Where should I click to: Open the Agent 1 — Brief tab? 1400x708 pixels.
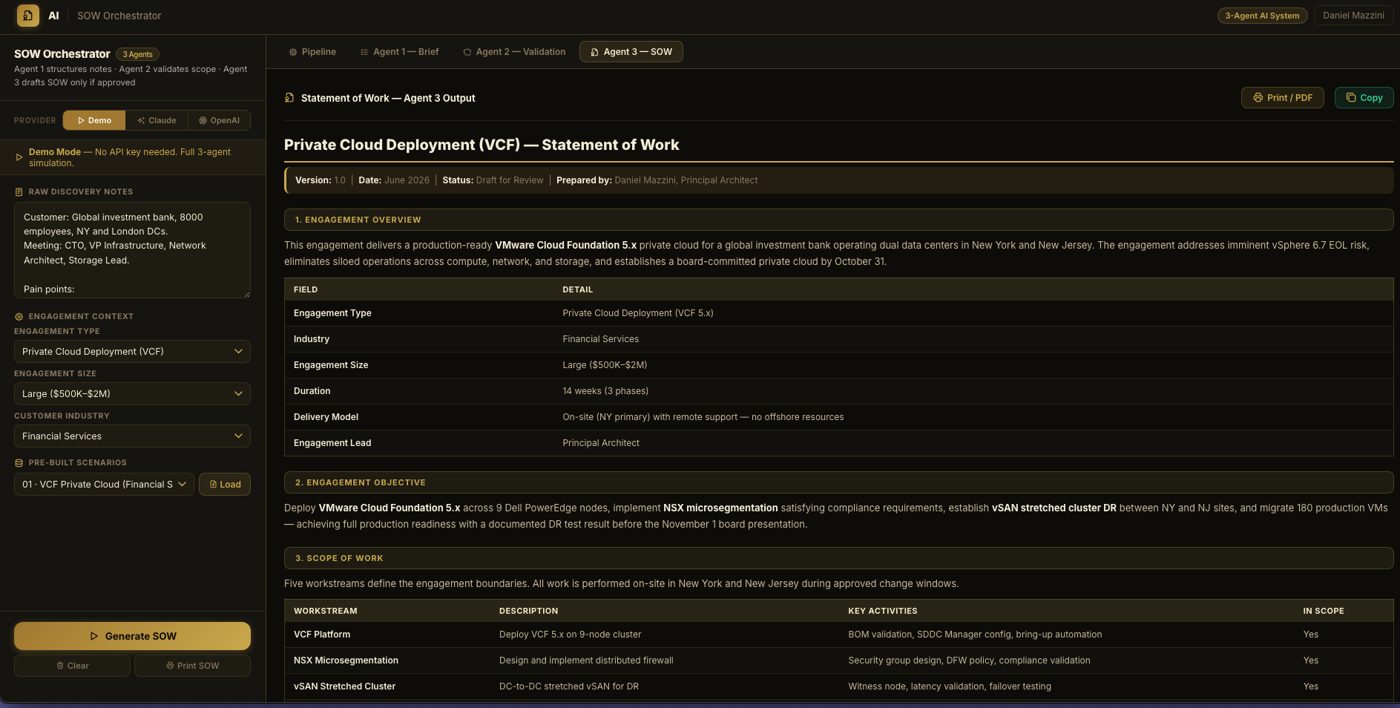coord(399,52)
